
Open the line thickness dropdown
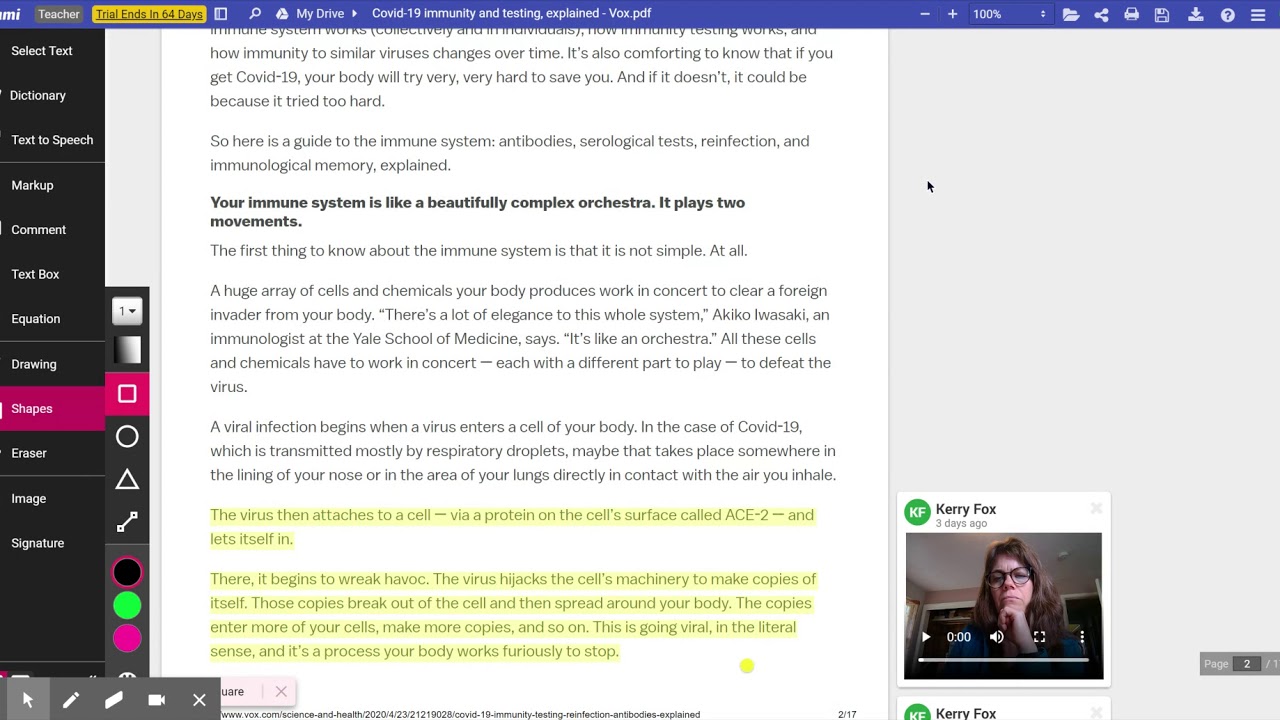[127, 311]
